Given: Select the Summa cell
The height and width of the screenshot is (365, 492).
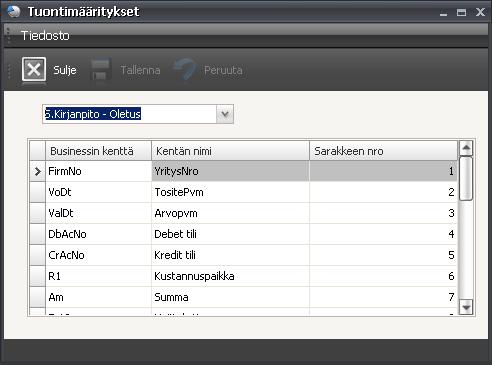Looking at the screenshot, I should 230,297.
